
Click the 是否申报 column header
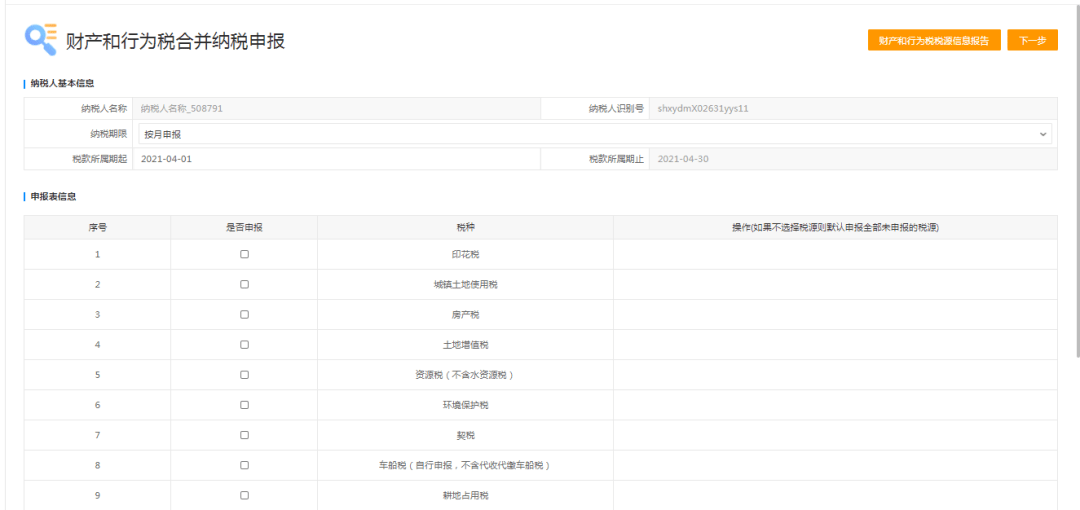(244, 227)
